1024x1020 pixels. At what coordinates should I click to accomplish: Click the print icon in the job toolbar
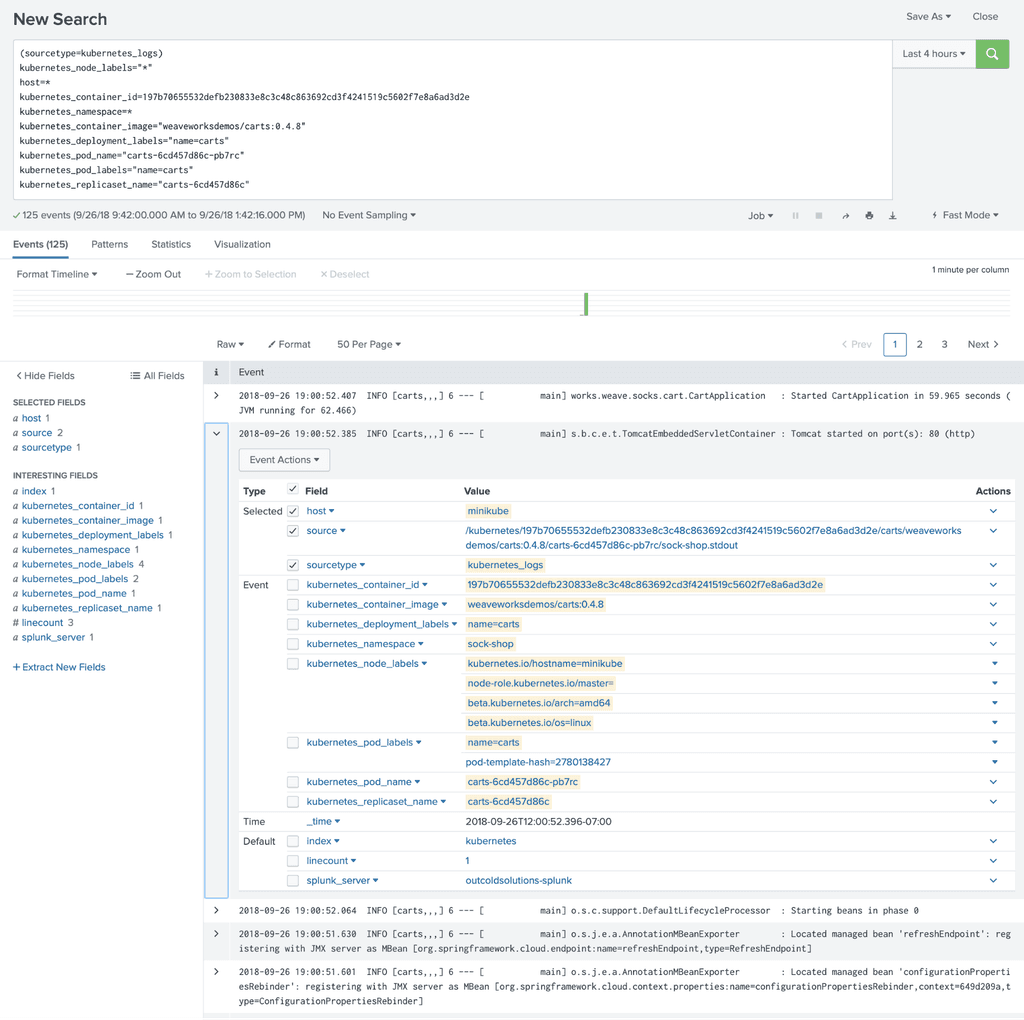click(869, 216)
